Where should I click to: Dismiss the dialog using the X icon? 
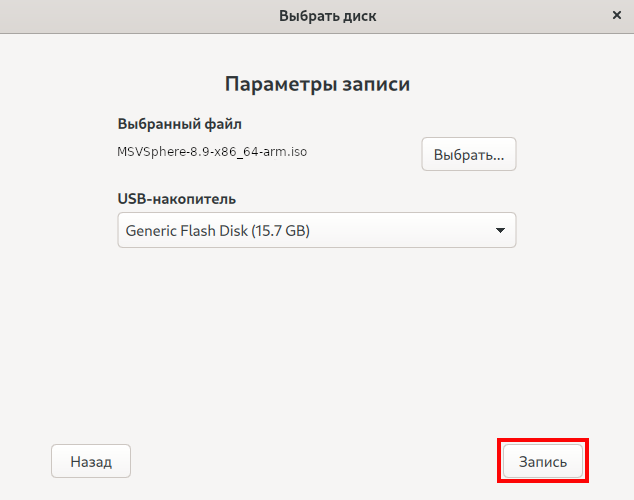(617, 15)
